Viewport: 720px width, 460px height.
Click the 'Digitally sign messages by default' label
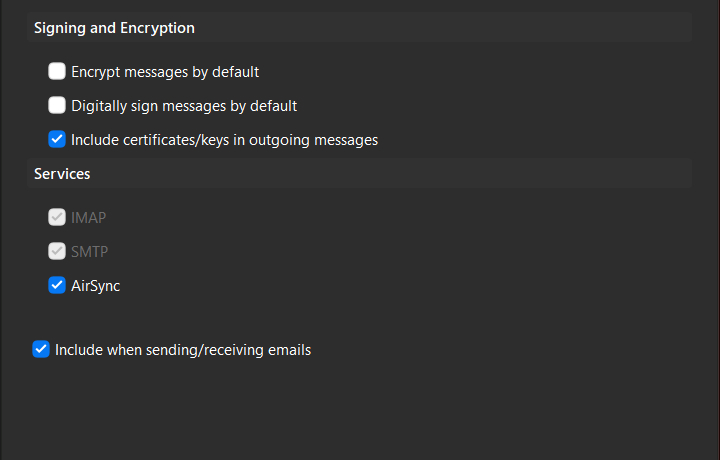[x=184, y=106]
